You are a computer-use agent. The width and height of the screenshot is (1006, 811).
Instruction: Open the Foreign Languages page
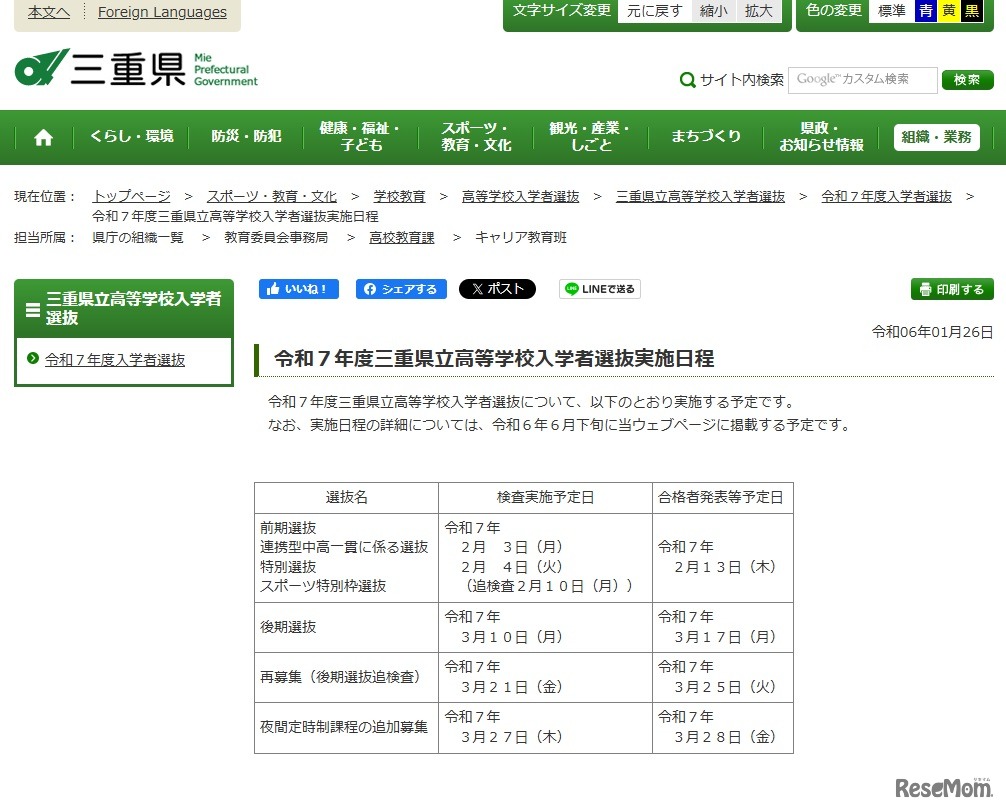(162, 12)
